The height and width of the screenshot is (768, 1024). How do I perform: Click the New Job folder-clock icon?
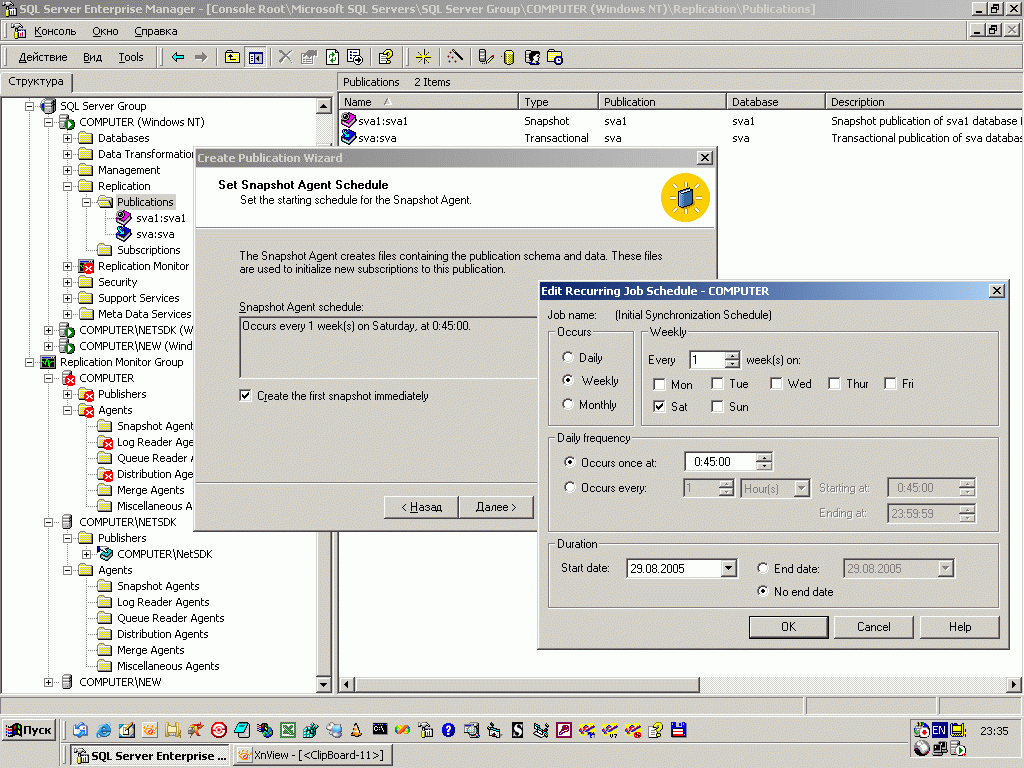pyautogui.click(x=555, y=57)
